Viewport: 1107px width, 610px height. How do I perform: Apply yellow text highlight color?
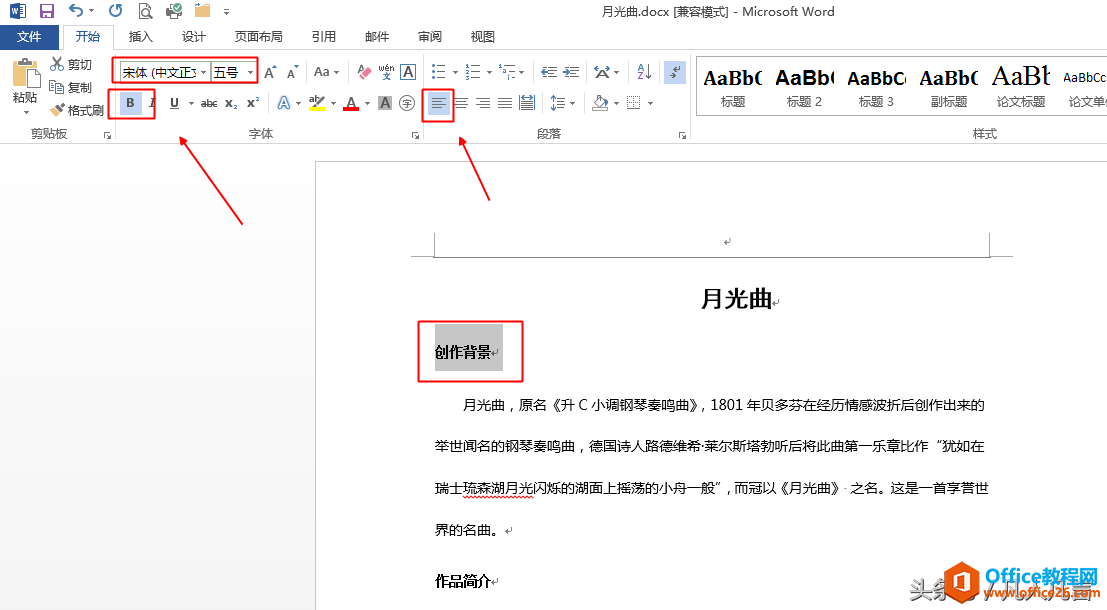coord(317,103)
